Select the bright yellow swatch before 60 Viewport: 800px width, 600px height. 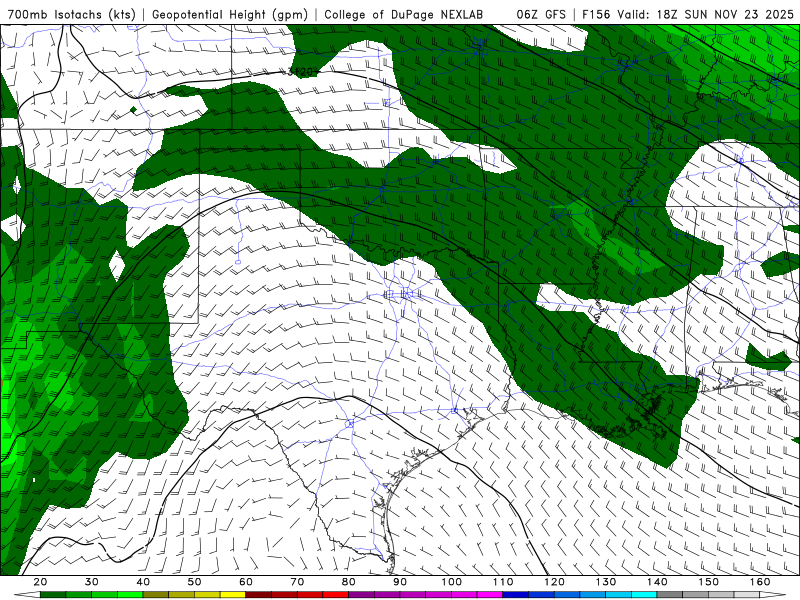[x=233, y=595]
